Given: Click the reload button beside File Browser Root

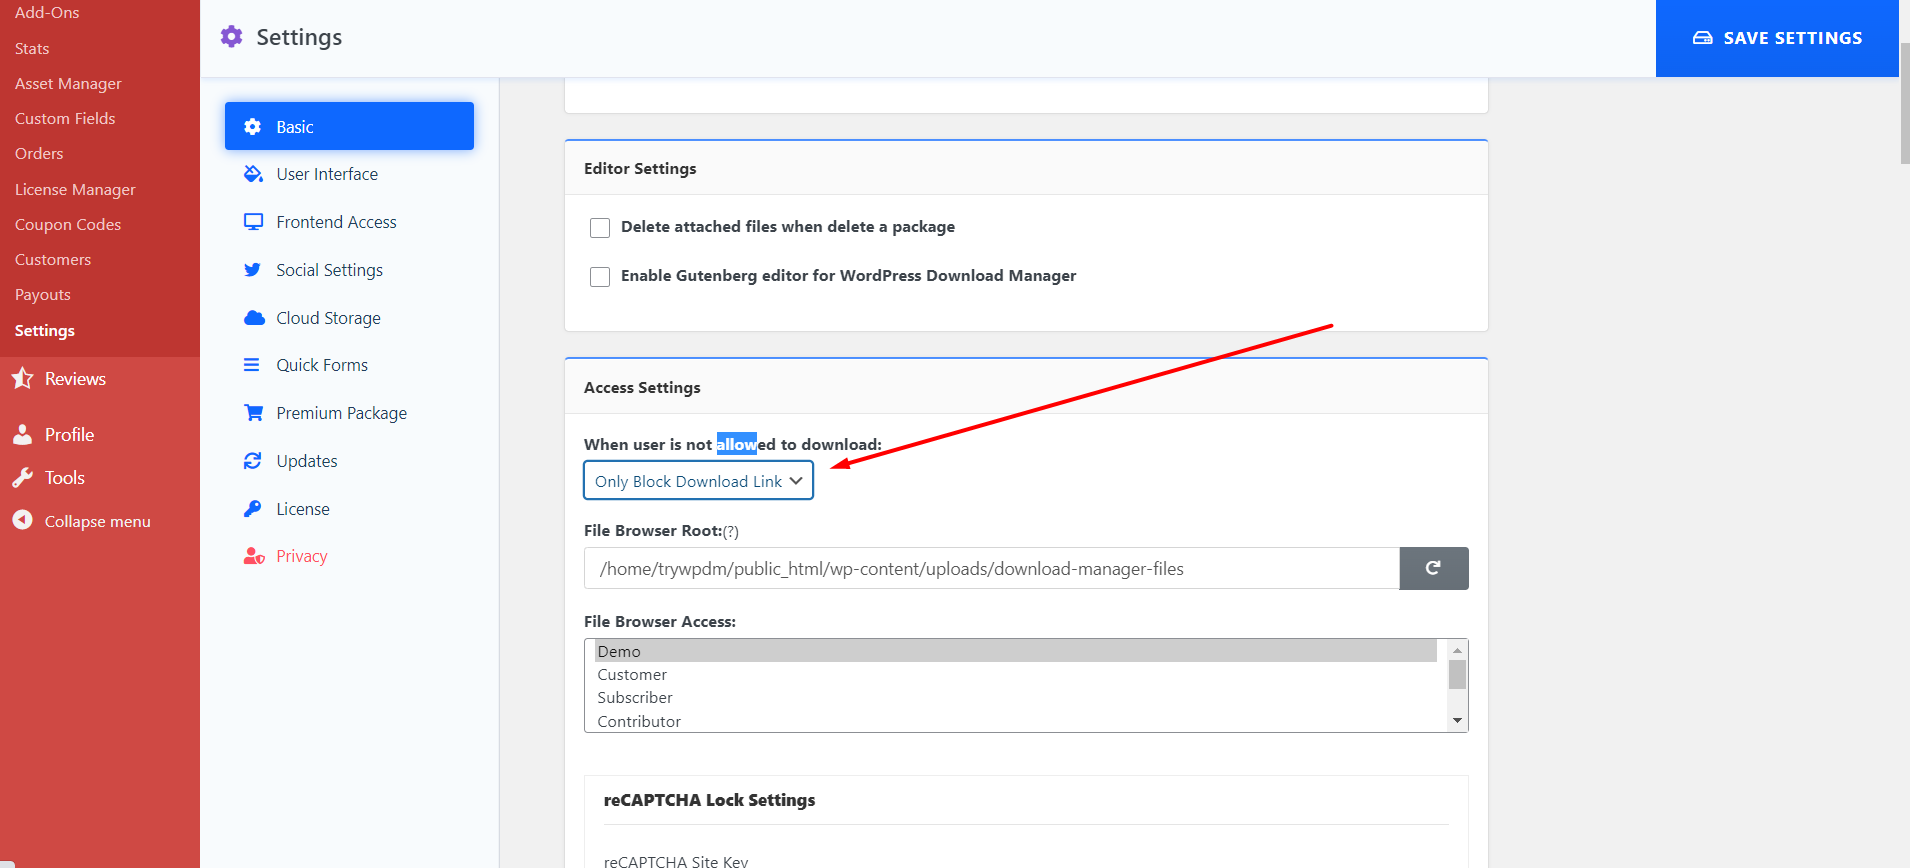Looking at the screenshot, I should 1433,568.
